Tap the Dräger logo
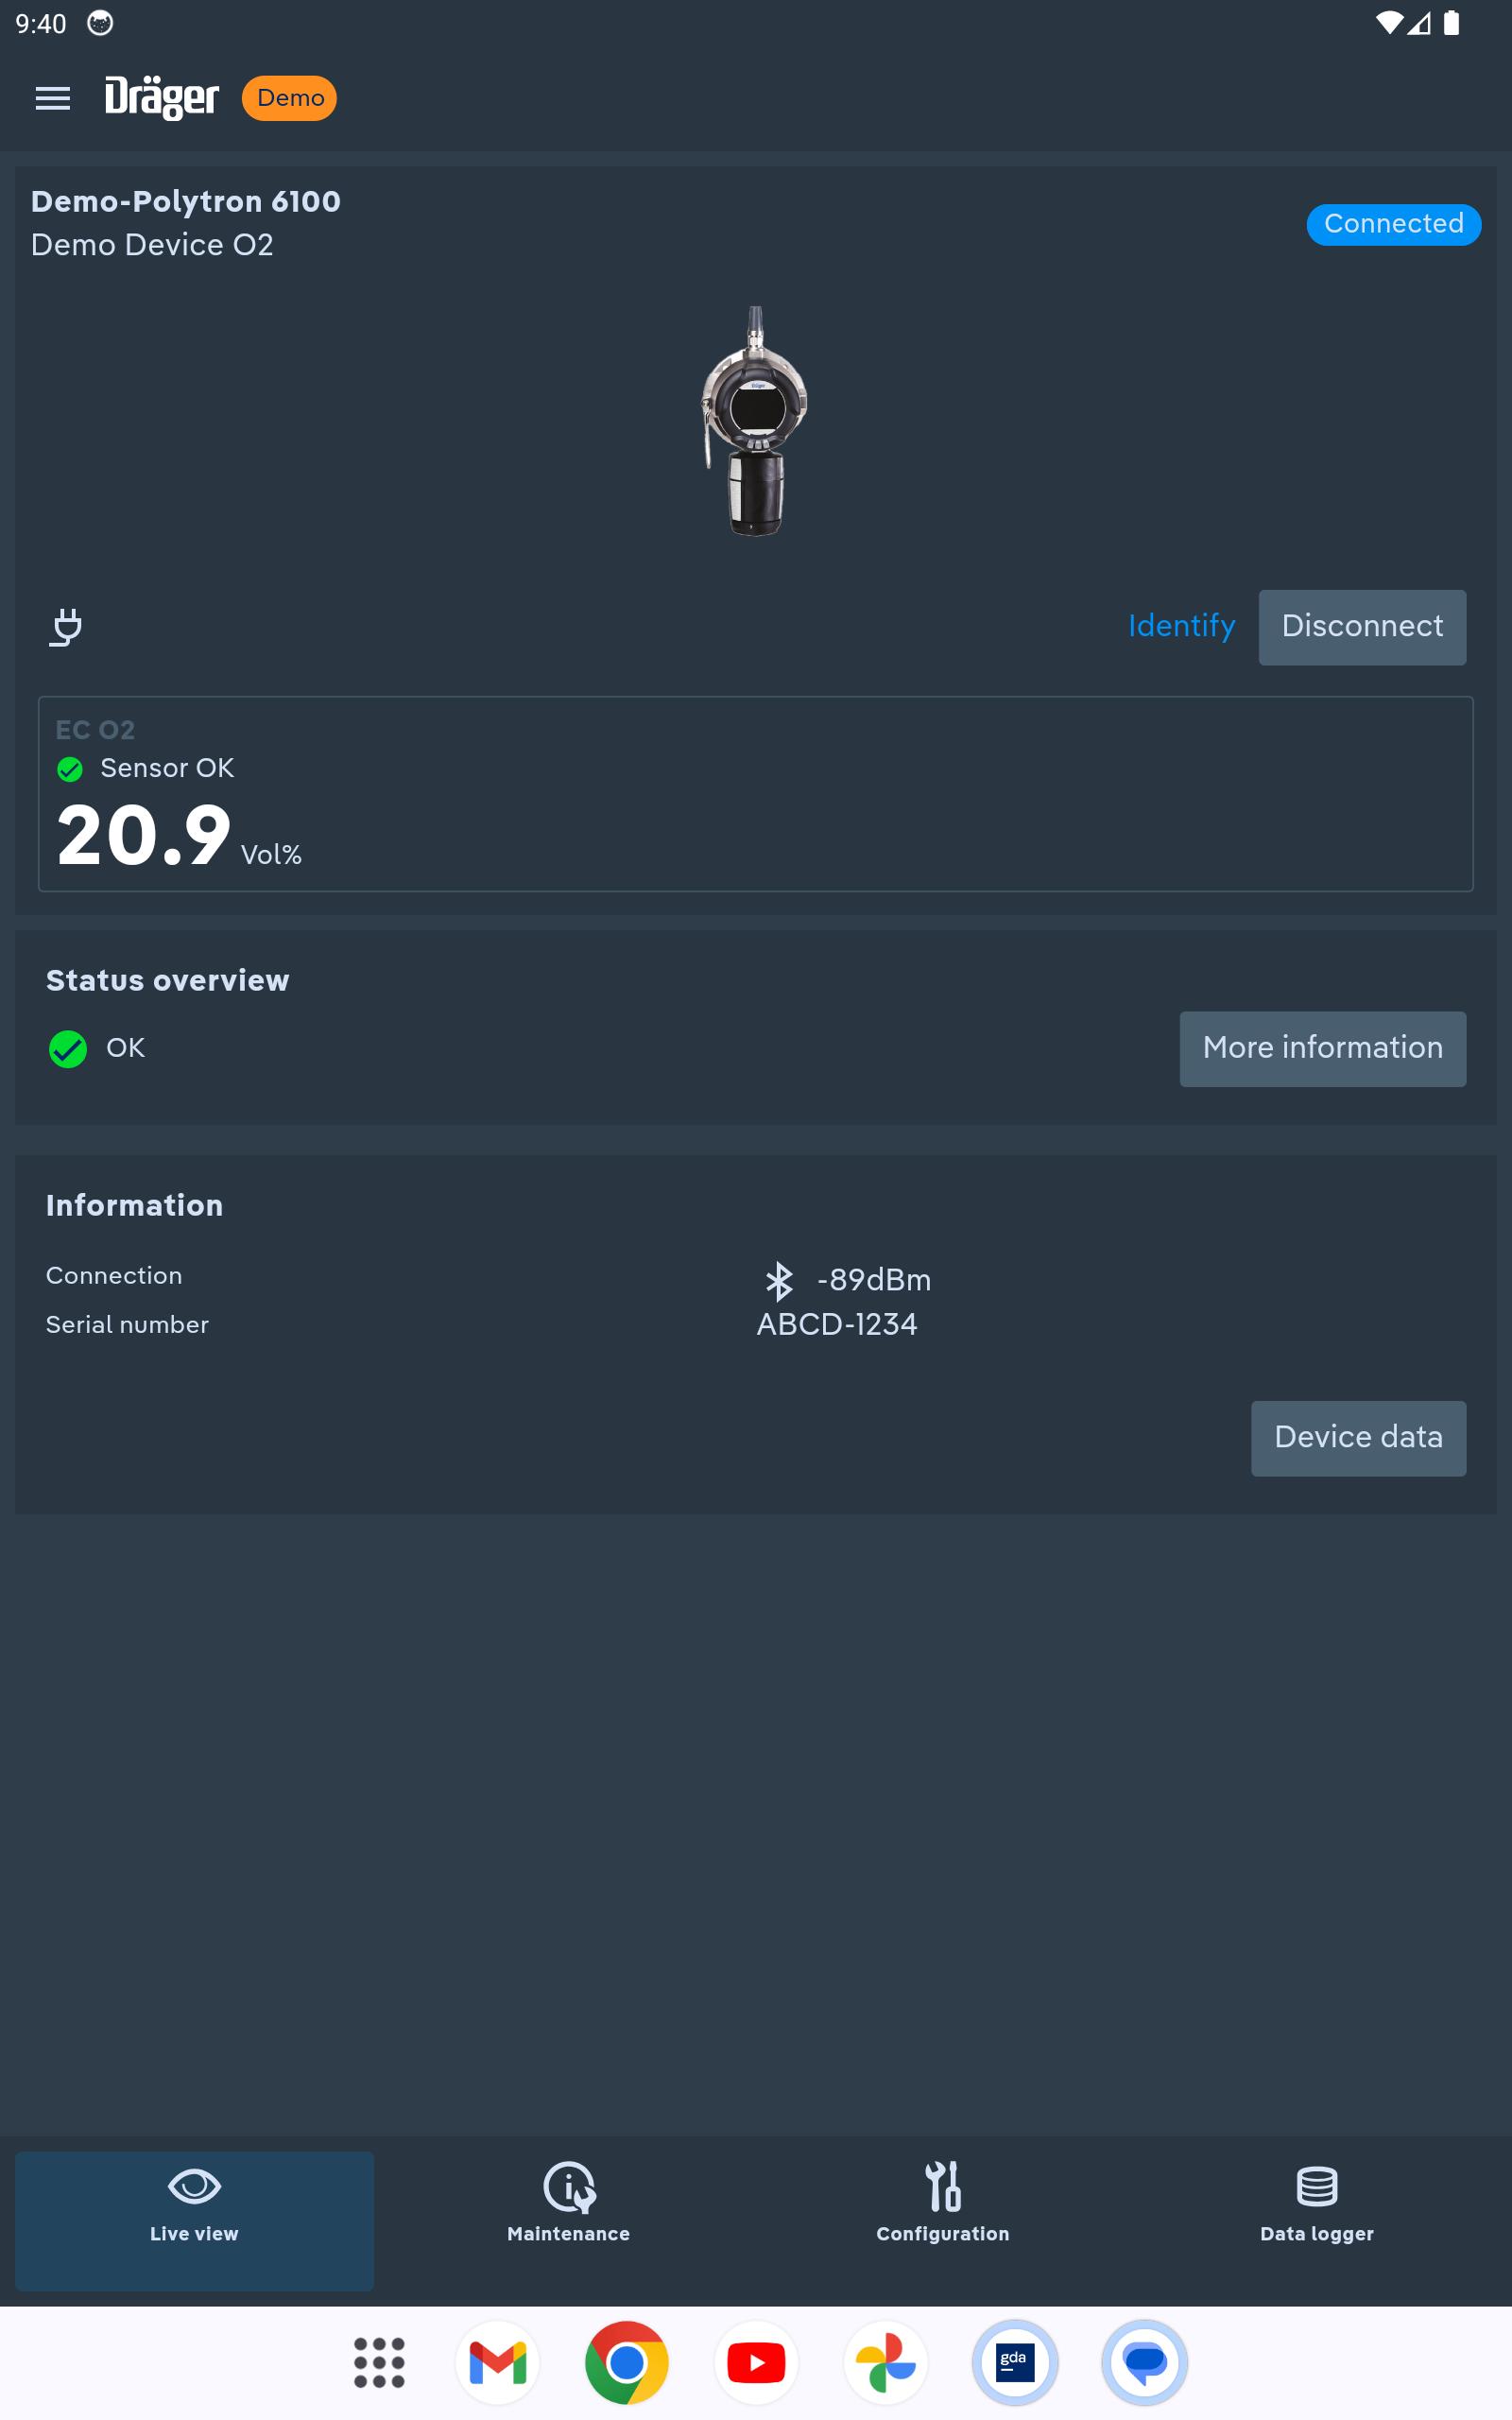This screenshot has width=1512, height=2420. coord(161,97)
